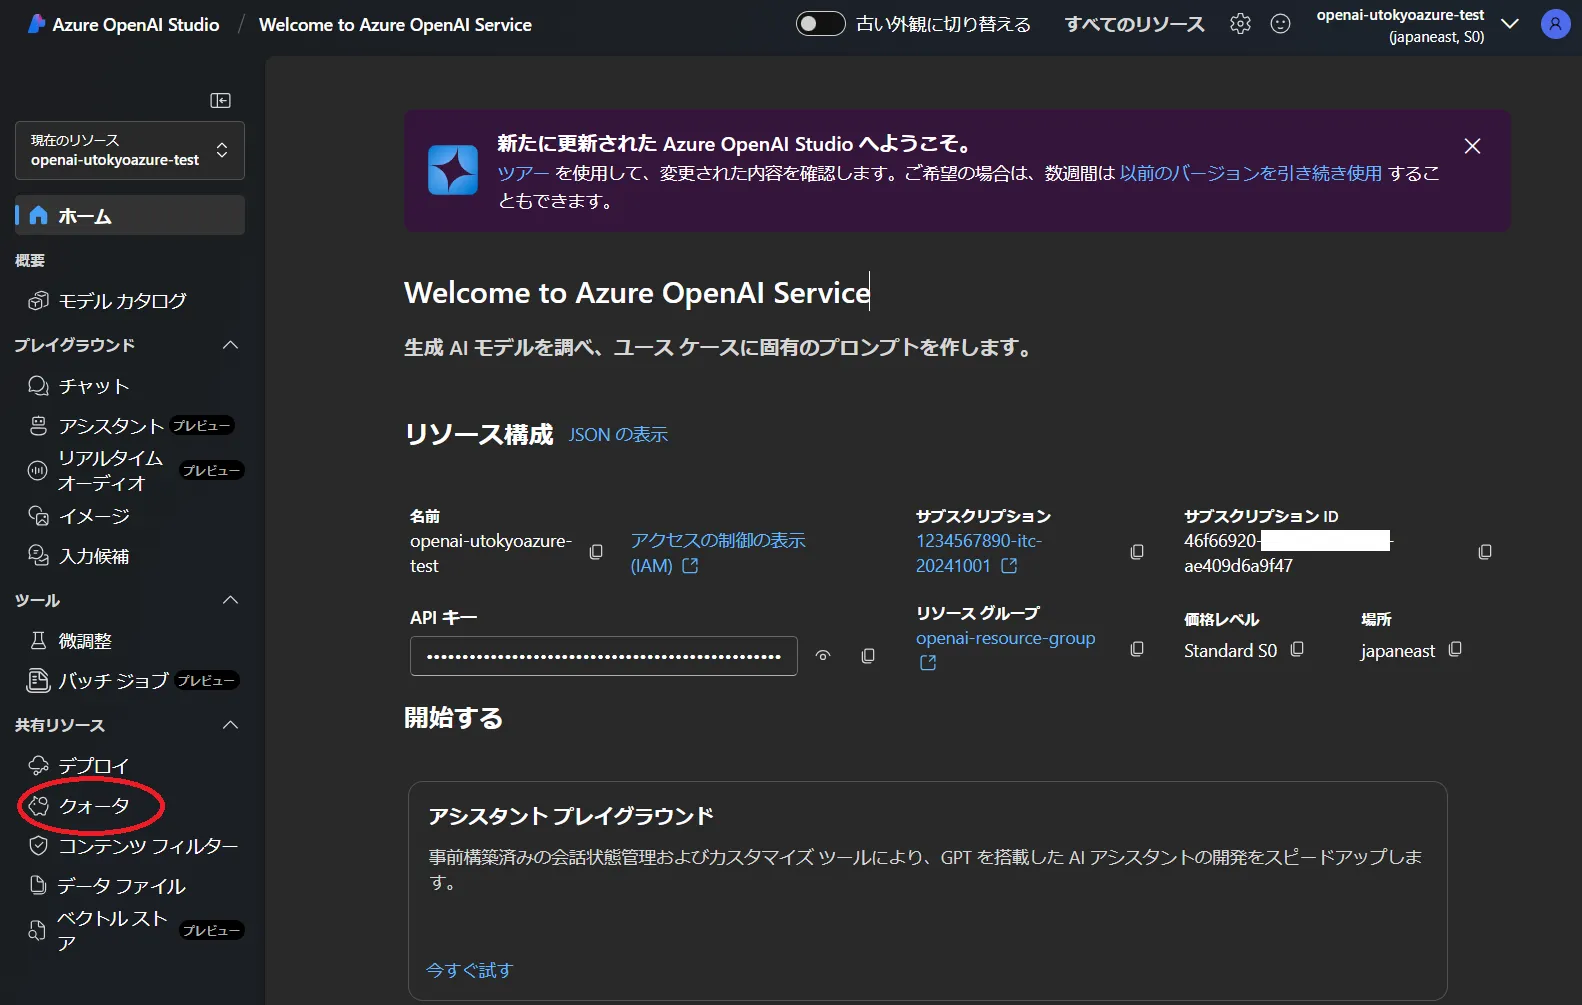Click the feedback smiley face icon
The width and height of the screenshot is (1582, 1005).
point(1280,24)
